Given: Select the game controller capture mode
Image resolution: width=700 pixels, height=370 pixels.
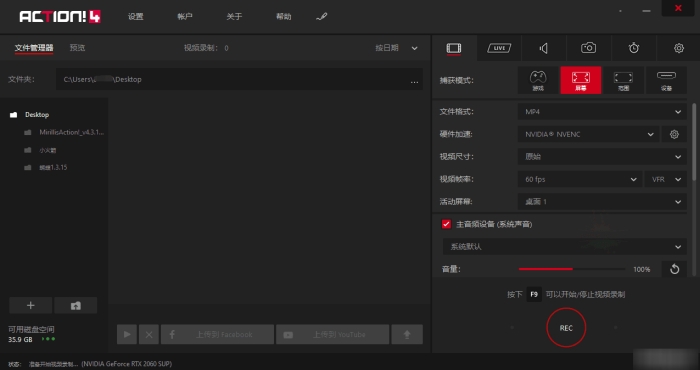Looking at the screenshot, I should click(538, 80).
